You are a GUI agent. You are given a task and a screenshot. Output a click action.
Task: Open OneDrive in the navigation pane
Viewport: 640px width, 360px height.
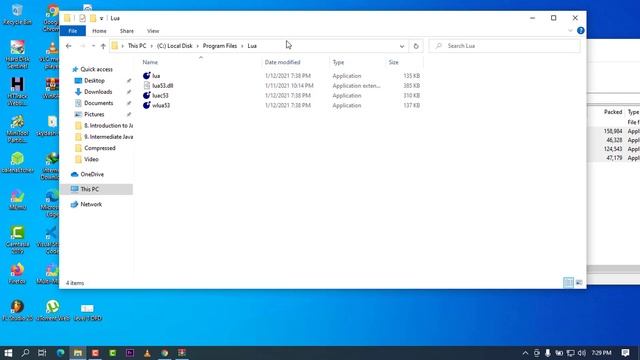(92, 174)
